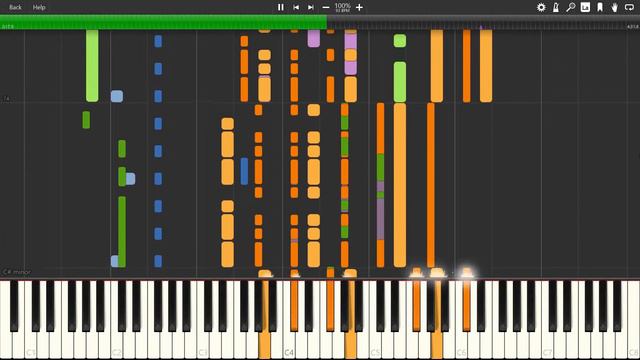Skip ahead with the next-section button
The height and width of the screenshot is (360, 640).
[x=311, y=7]
